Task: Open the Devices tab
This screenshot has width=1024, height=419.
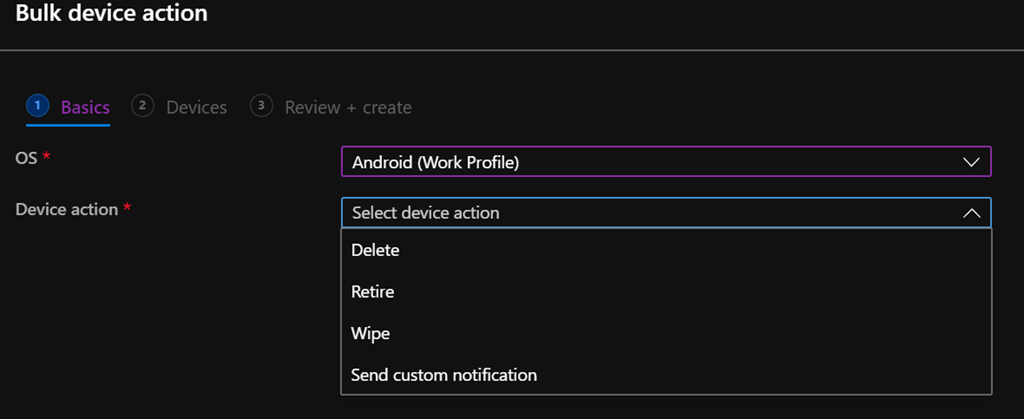Action: (196, 107)
